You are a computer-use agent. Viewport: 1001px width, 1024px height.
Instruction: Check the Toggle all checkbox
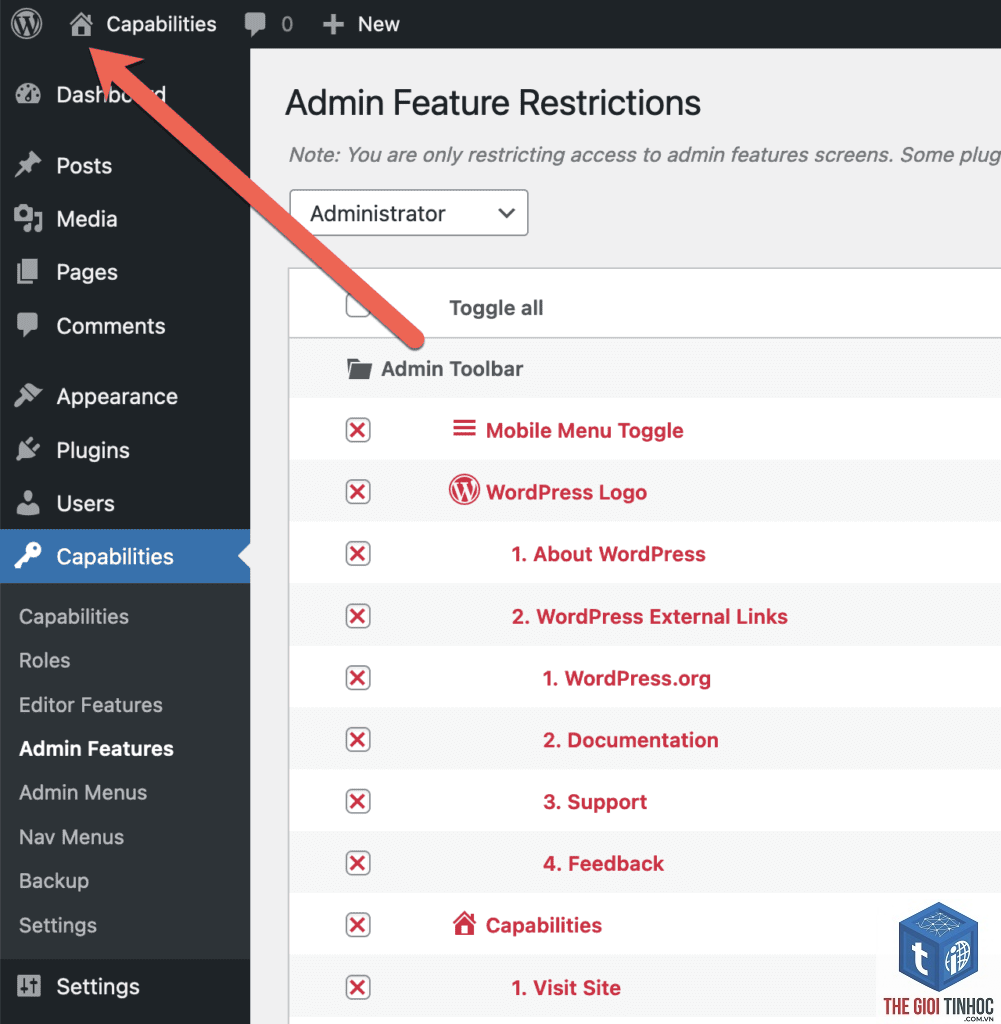[x=358, y=306]
